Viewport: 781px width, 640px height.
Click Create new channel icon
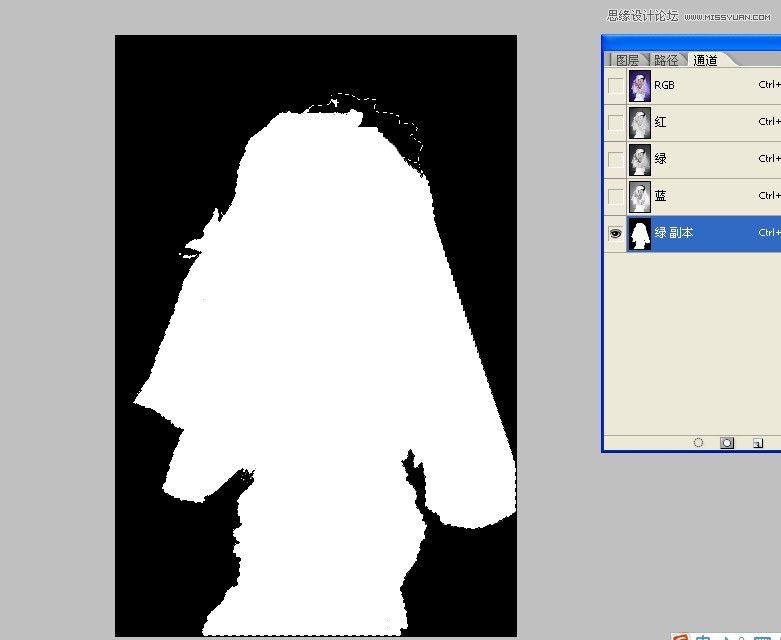click(x=758, y=443)
